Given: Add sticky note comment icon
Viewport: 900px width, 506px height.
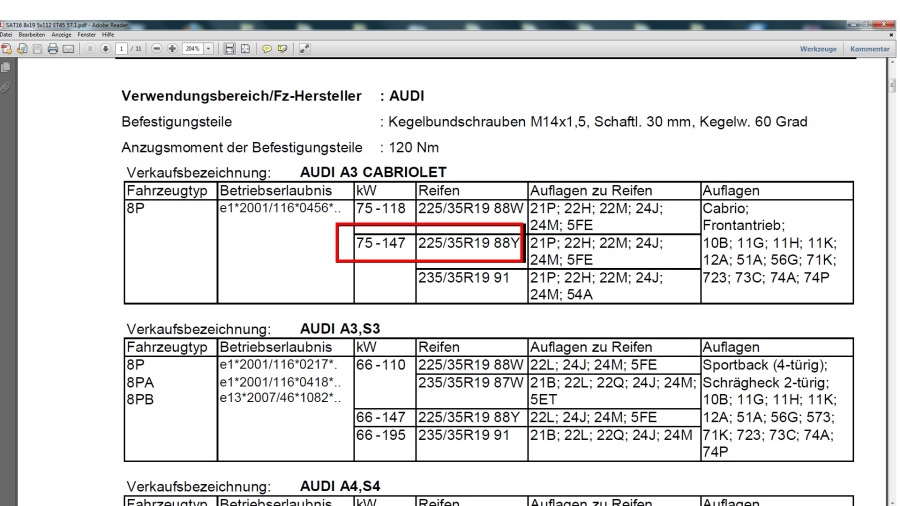Looking at the screenshot, I should point(267,49).
